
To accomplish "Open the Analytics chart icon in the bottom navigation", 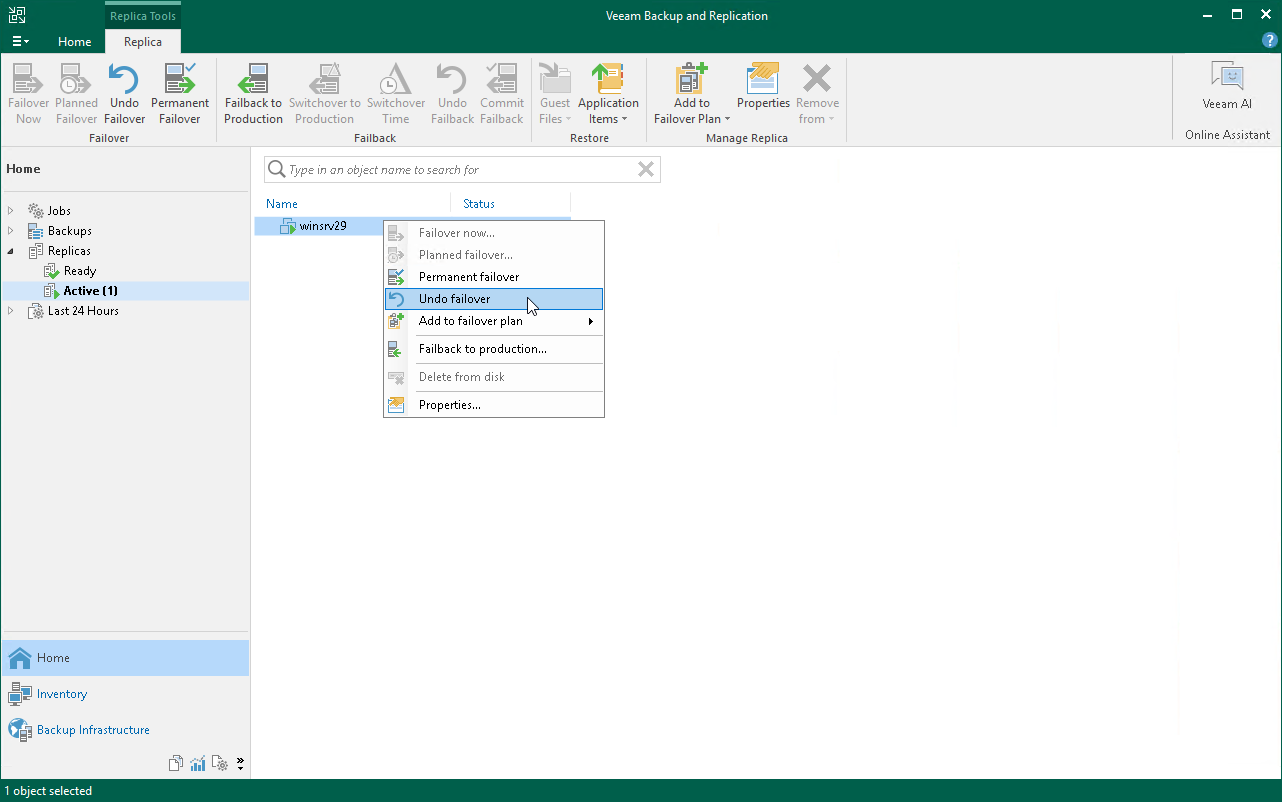I will 198,764.
